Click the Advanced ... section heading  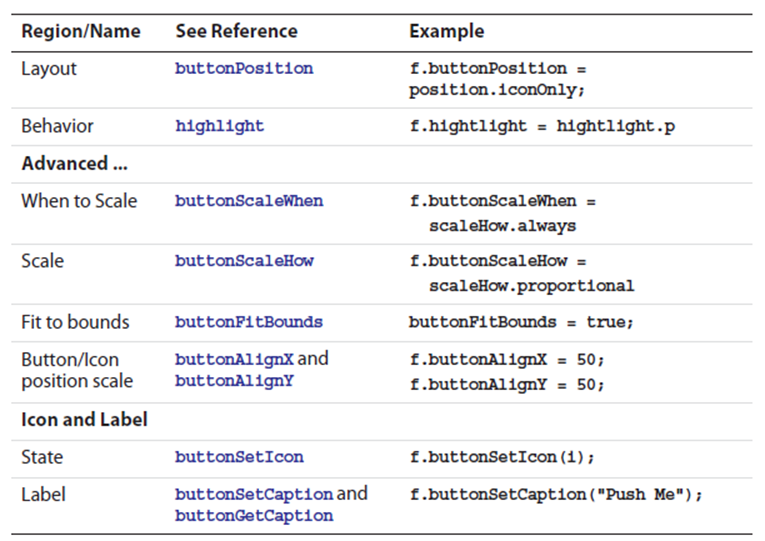[74, 163]
